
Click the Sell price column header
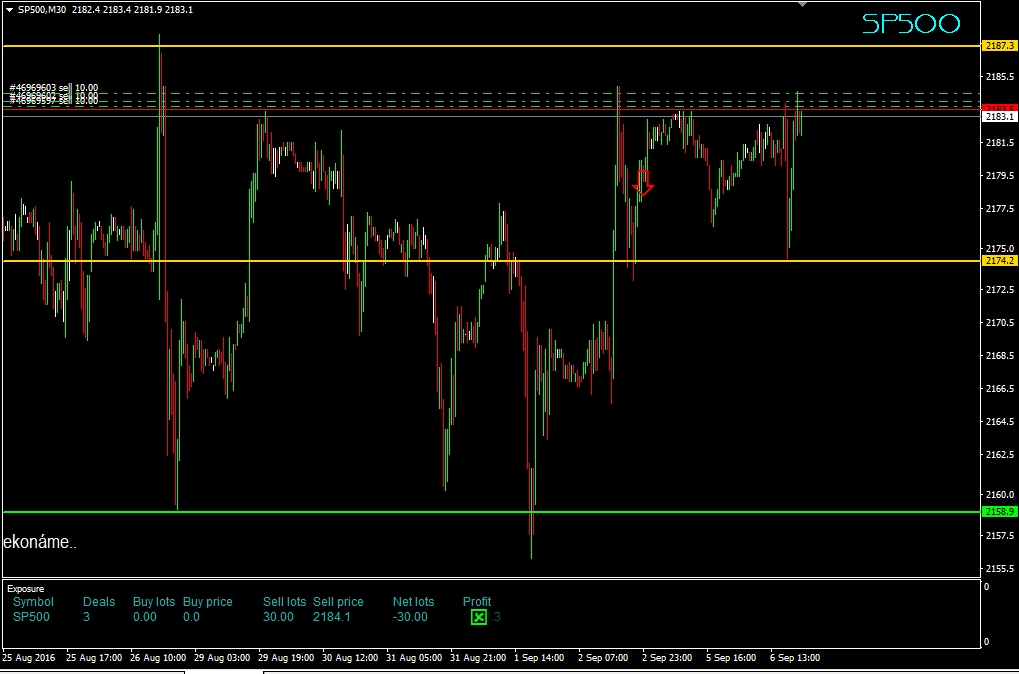tap(338, 602)
